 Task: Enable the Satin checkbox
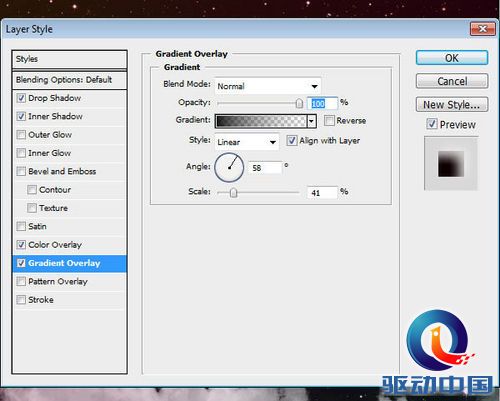21,226
